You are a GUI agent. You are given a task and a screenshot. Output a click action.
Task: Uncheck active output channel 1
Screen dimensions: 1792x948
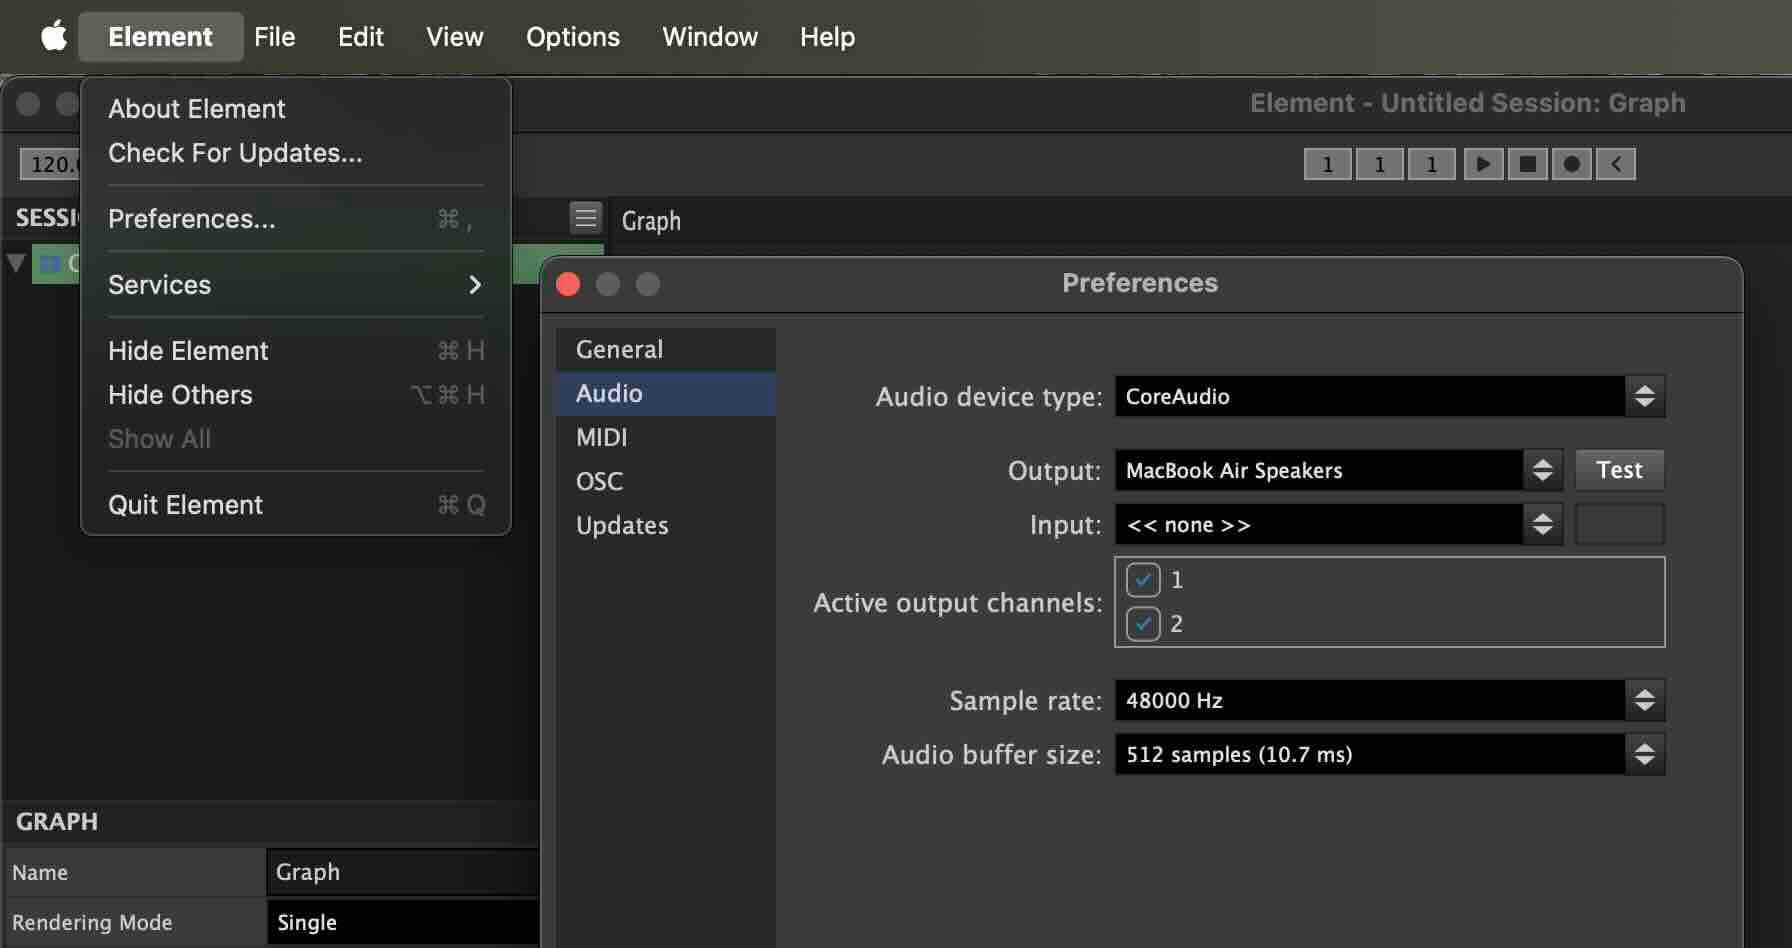(x=1143, y=580)
